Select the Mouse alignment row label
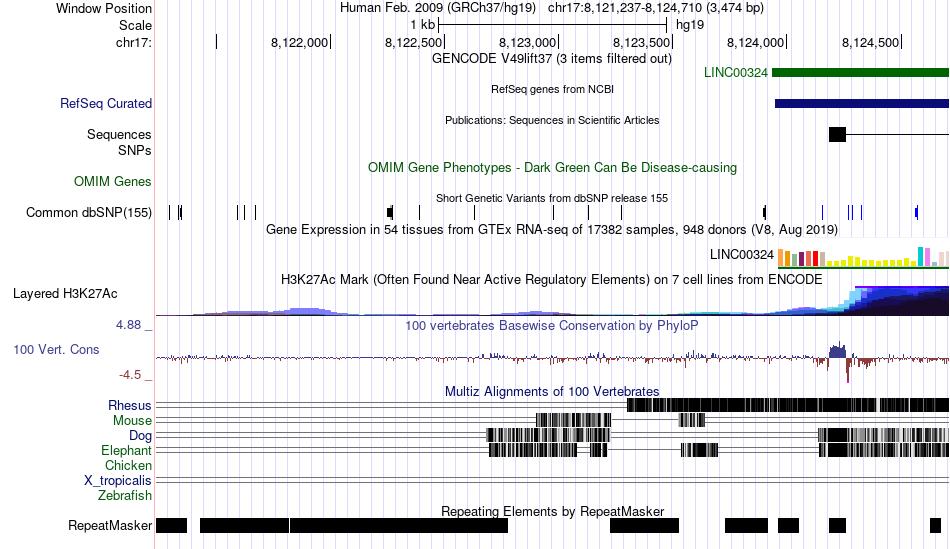This screenshot has height=549, width=950. point(132,421)
